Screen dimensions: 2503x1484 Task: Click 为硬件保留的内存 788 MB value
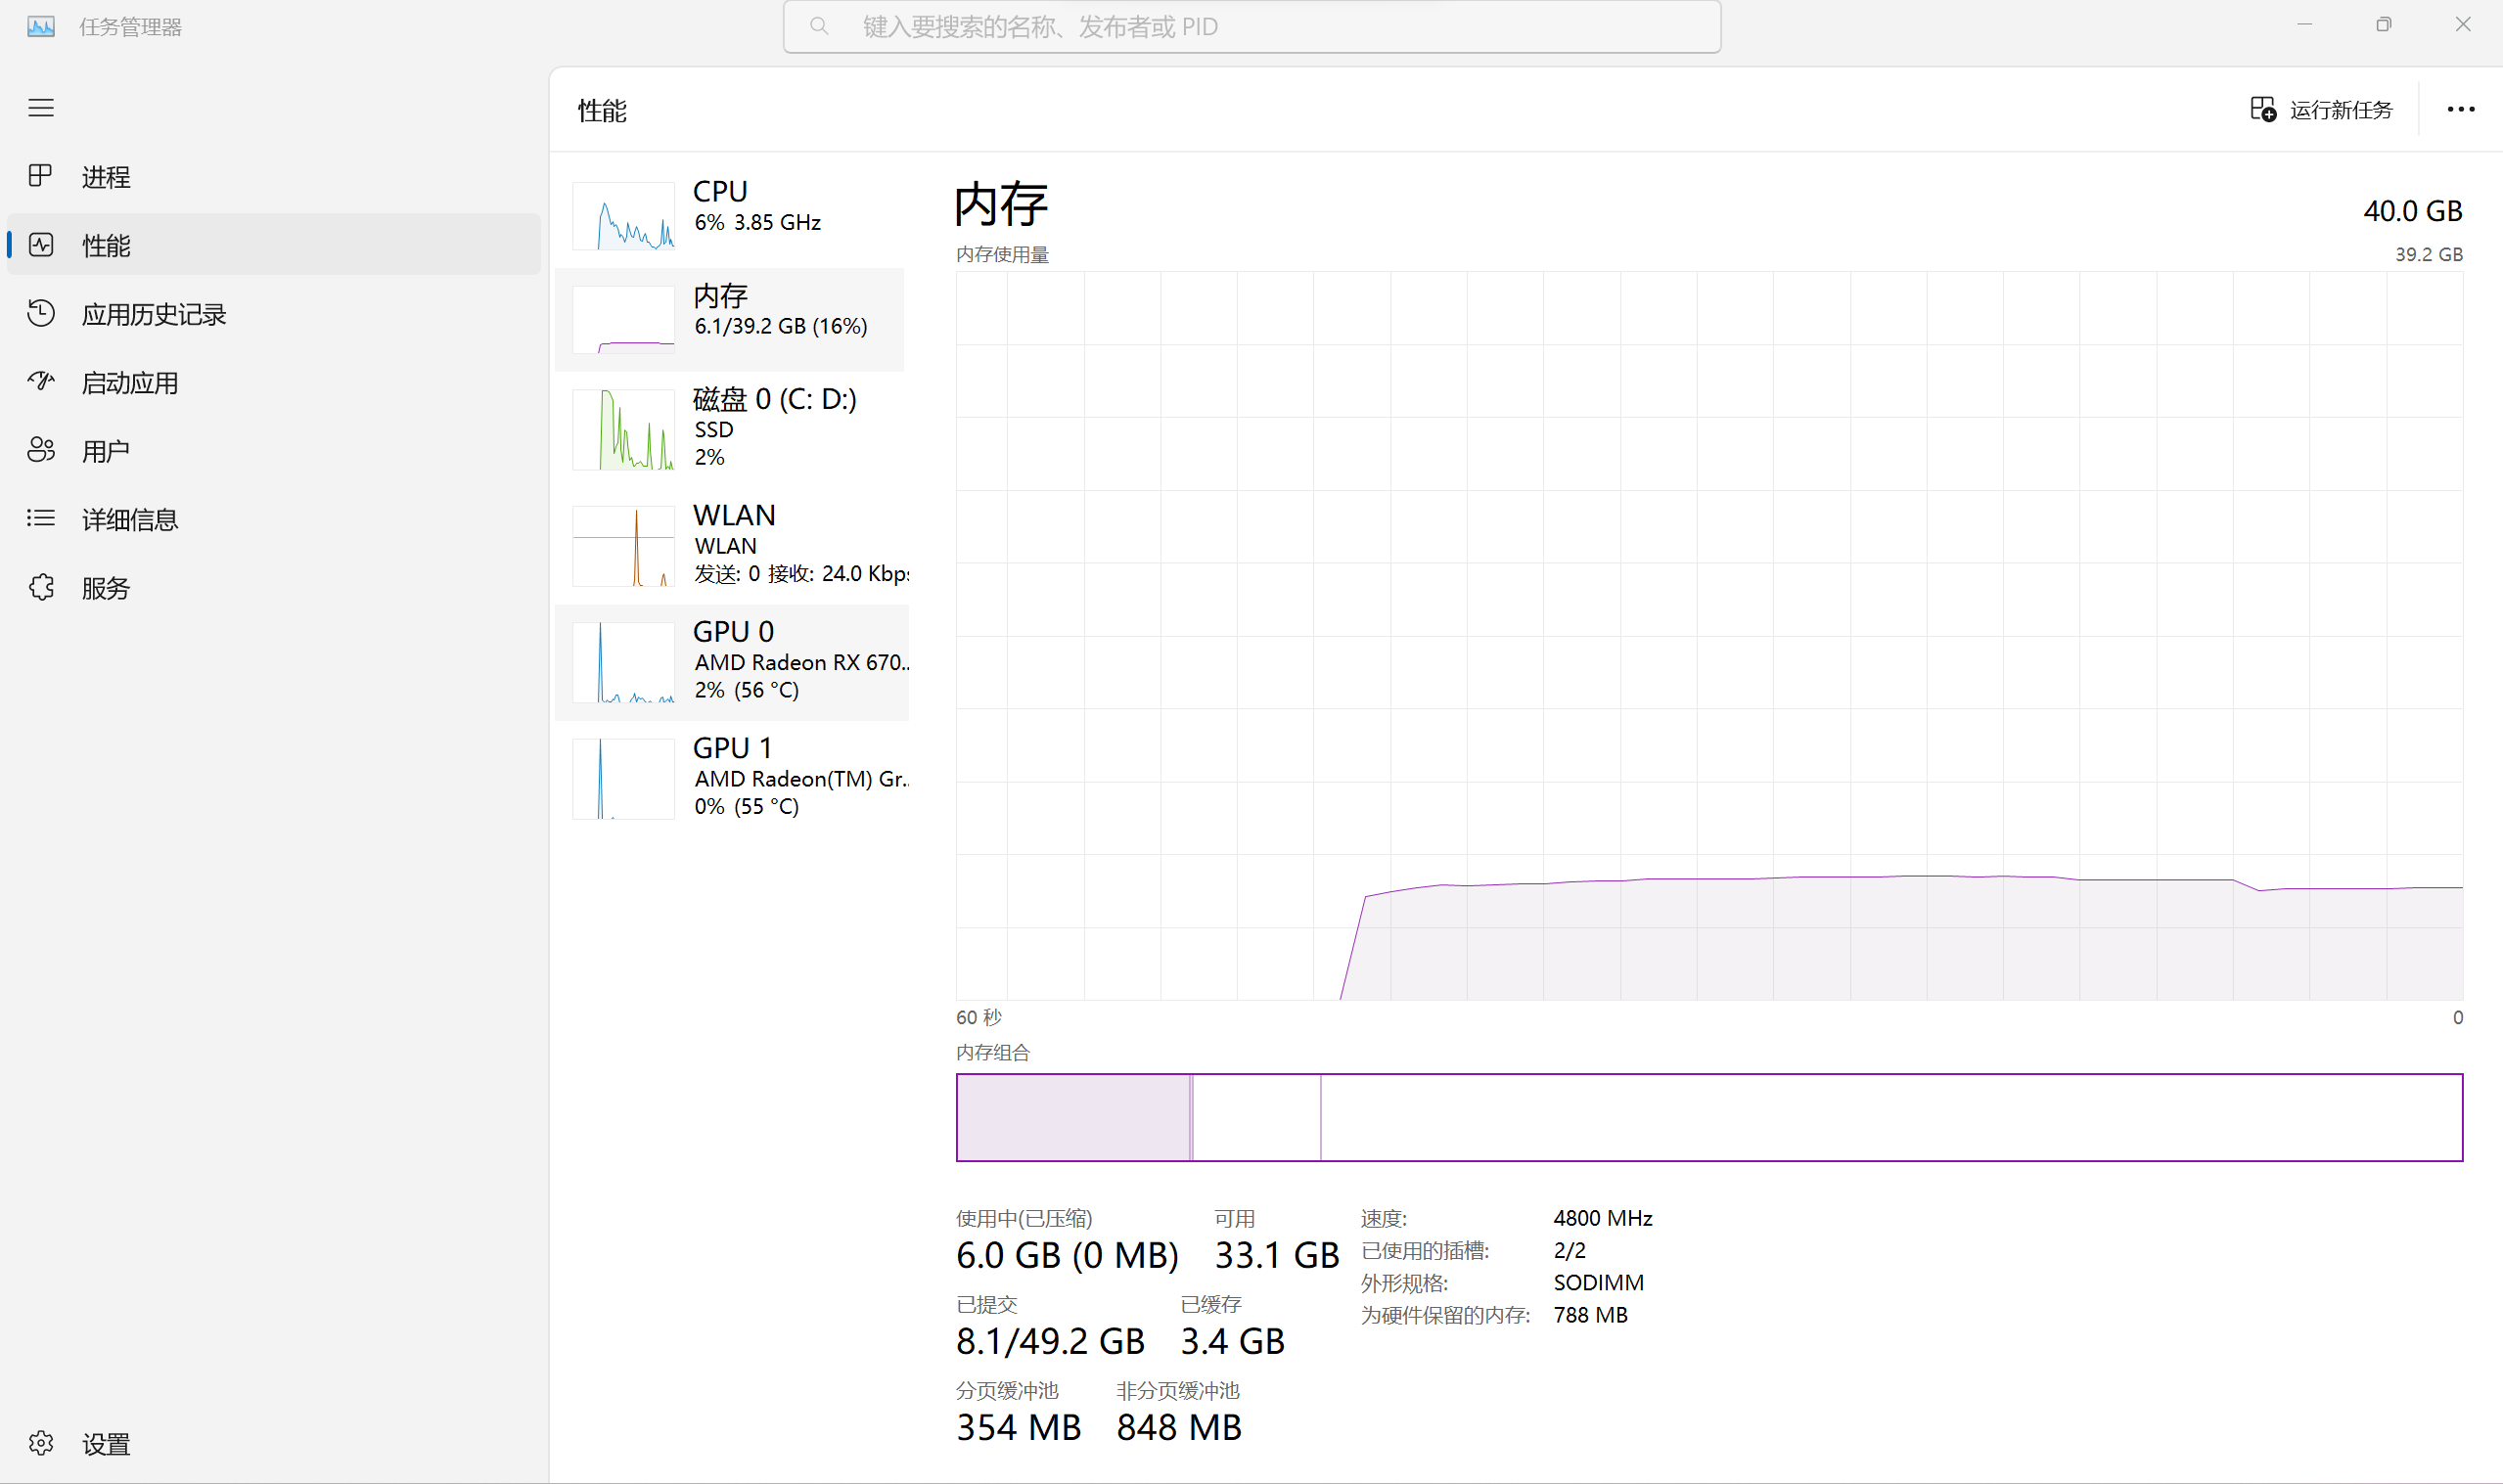click(1590, 1315)
